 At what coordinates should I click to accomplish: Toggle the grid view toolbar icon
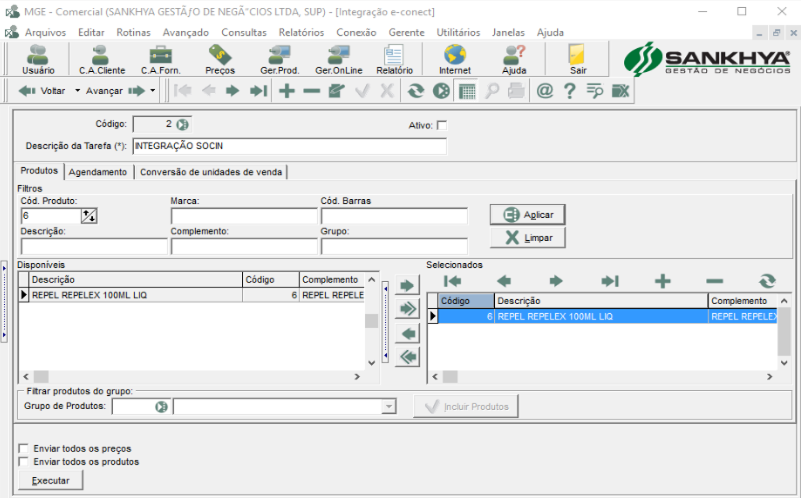point(467,91)
